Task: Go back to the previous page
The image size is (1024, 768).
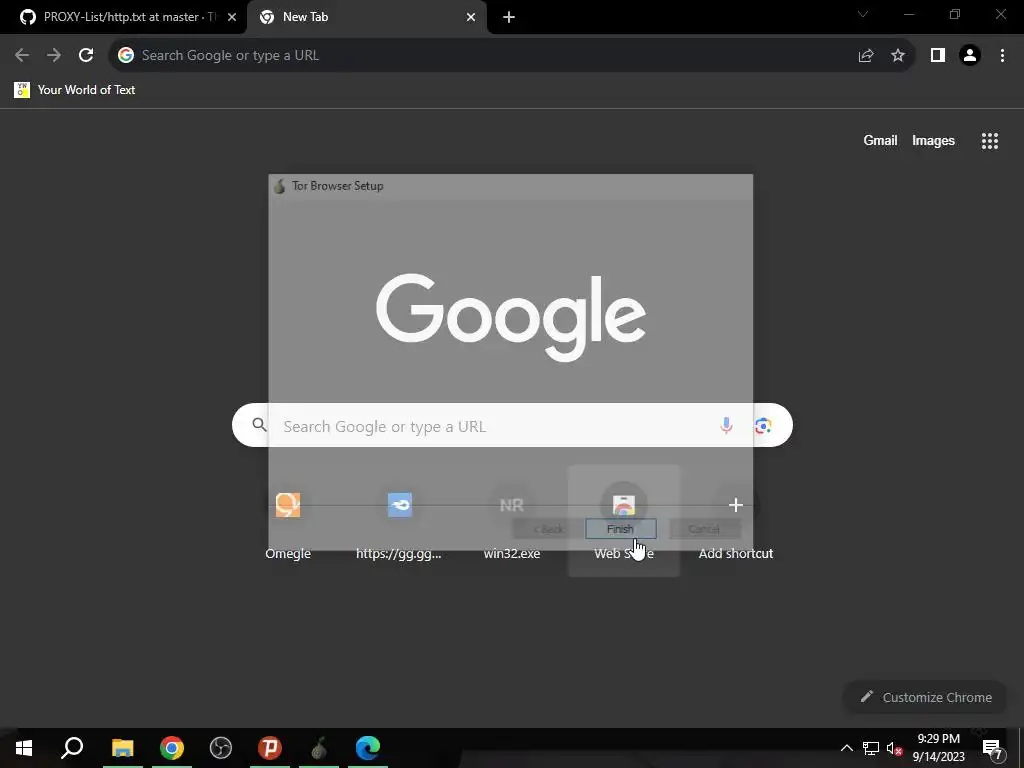Action: [22, 55]
